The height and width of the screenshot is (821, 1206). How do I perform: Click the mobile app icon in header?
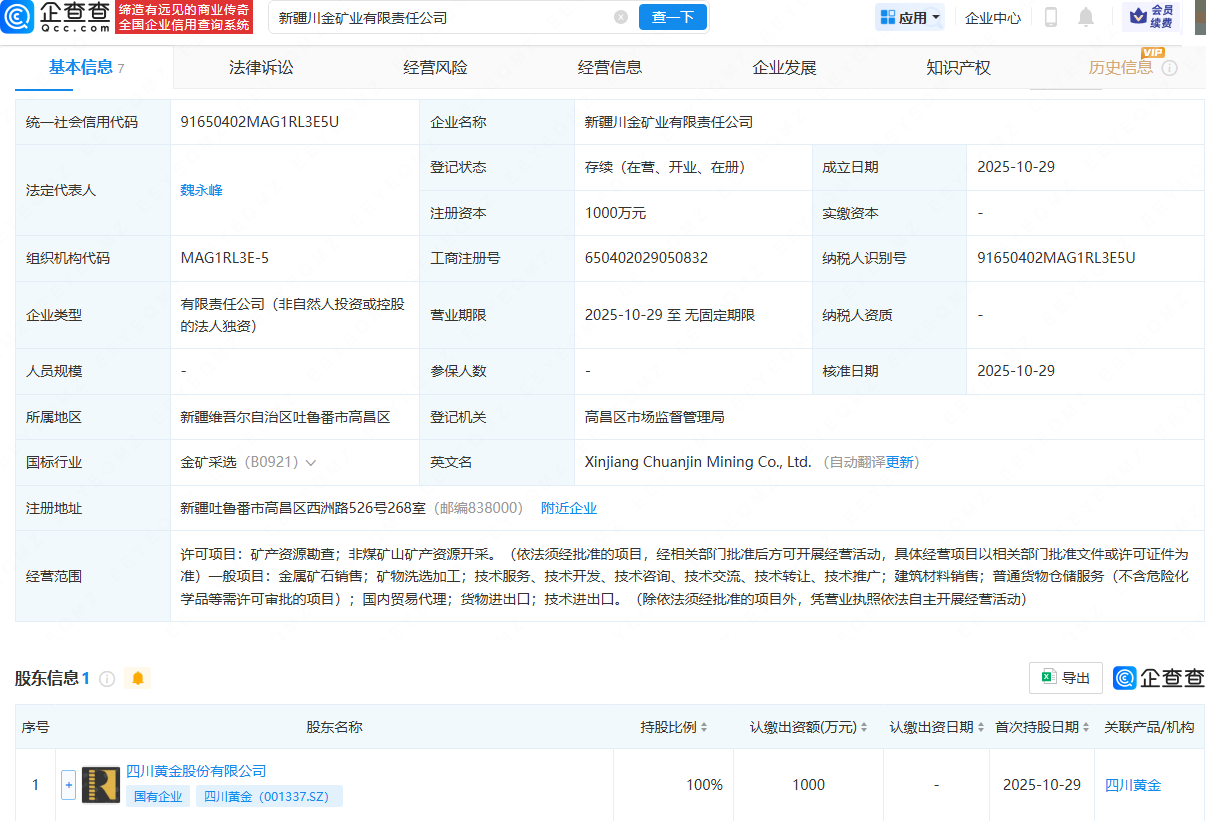[1050, 17]
